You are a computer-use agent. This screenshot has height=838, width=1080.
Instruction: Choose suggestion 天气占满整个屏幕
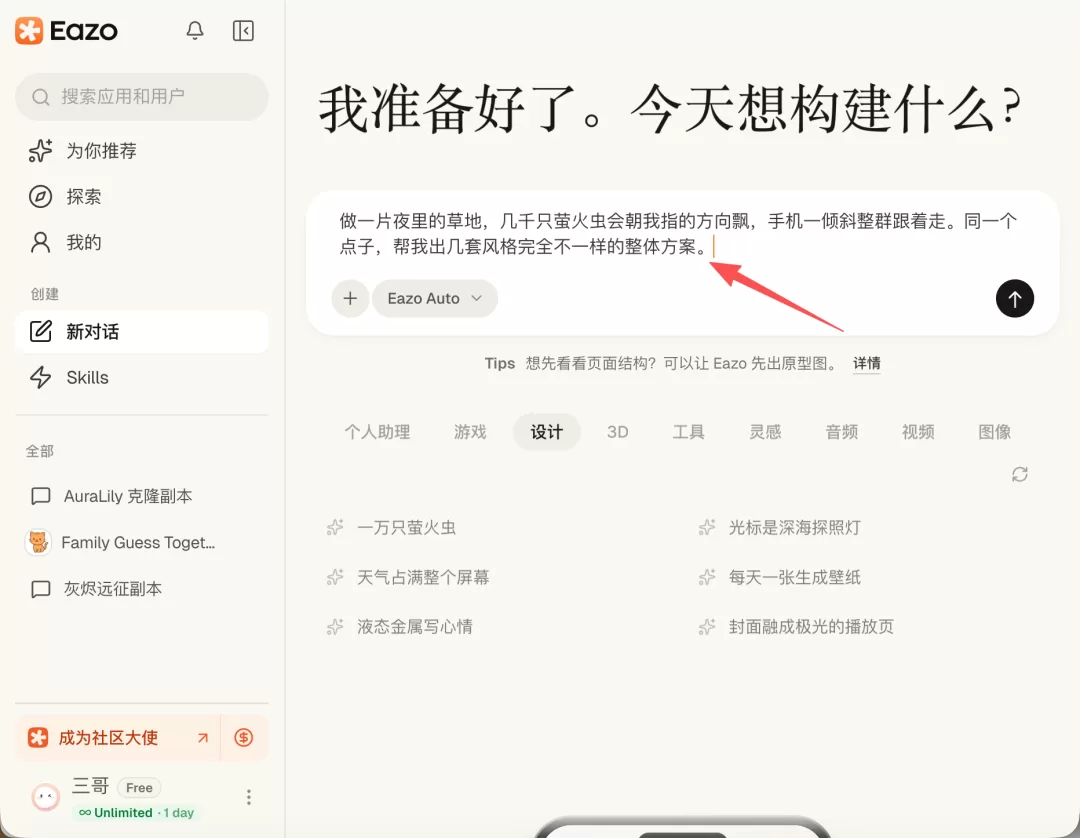pos(423,577)
